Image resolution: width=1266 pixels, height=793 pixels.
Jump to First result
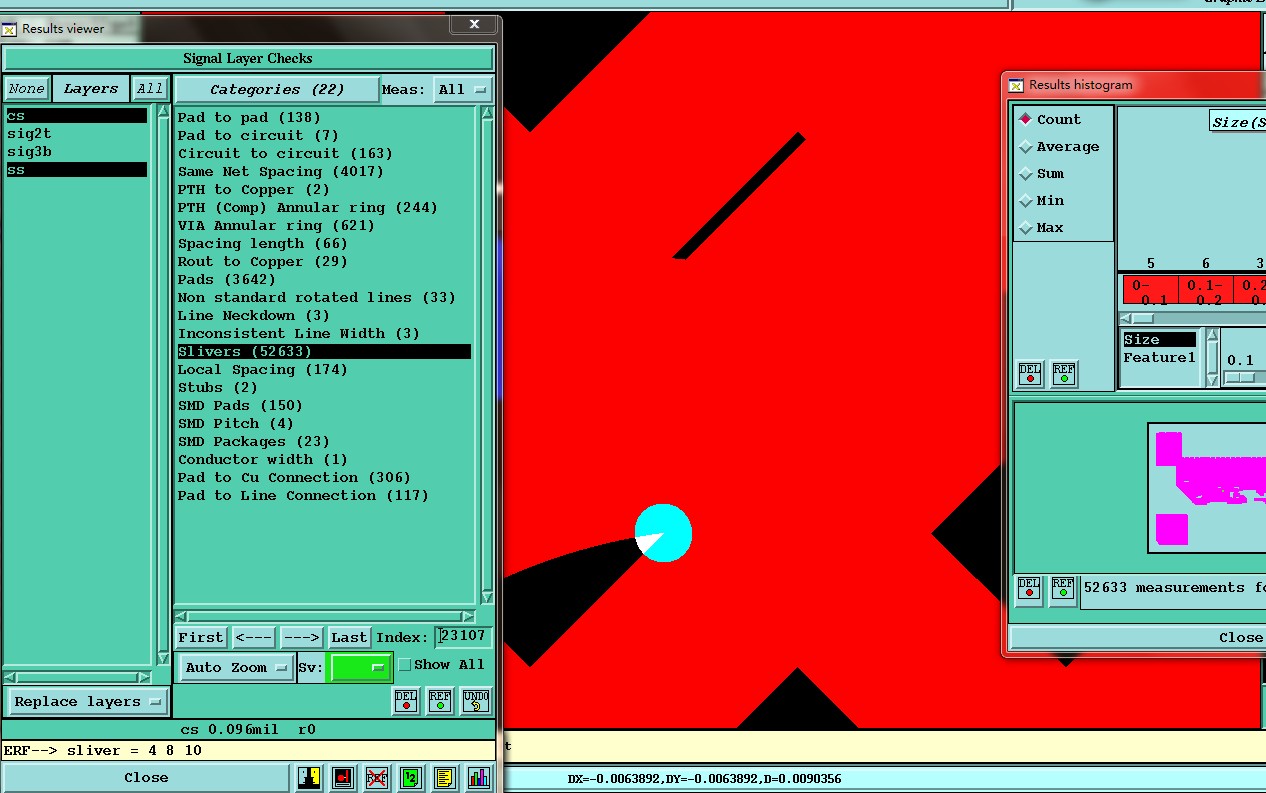(x=201, y=637)
